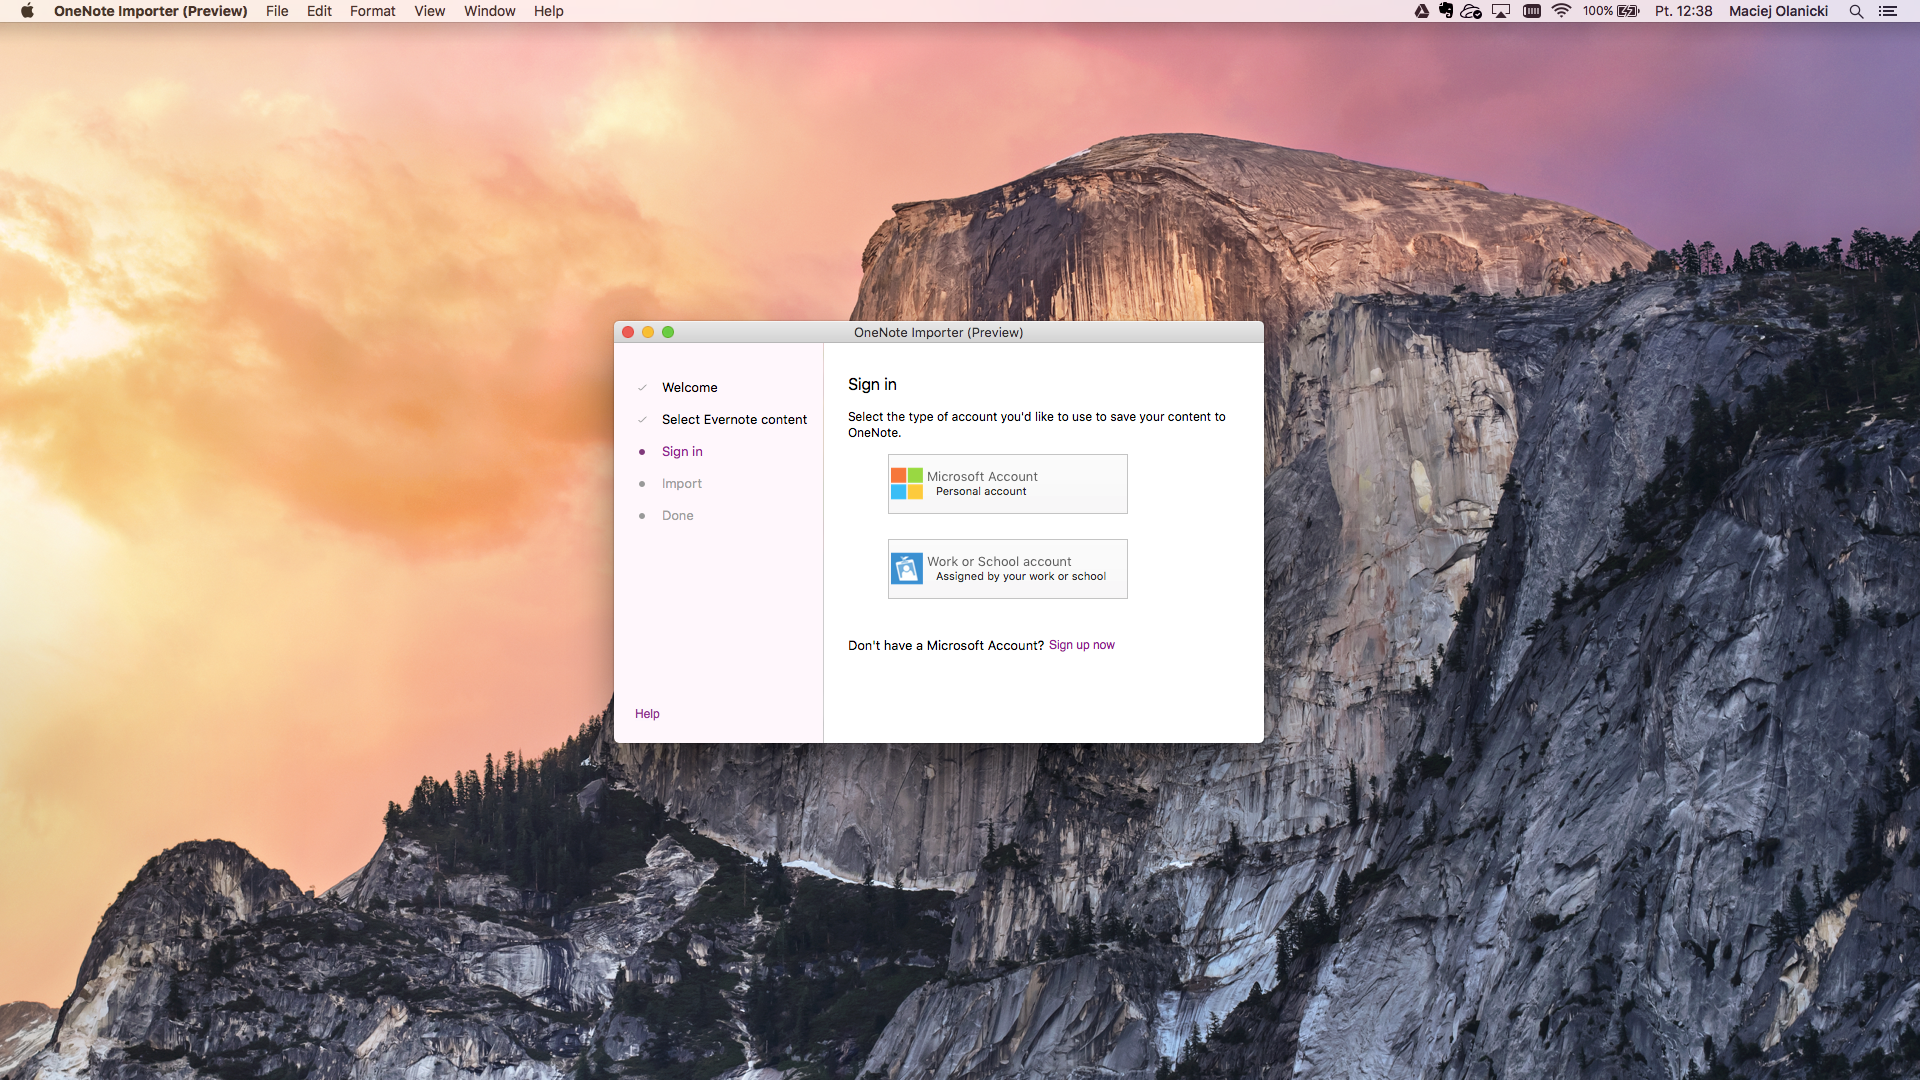The height and width of the screenshot is (1080, 1920).
Task: Select the Select Evernote content step
Action: coord(734,420)
